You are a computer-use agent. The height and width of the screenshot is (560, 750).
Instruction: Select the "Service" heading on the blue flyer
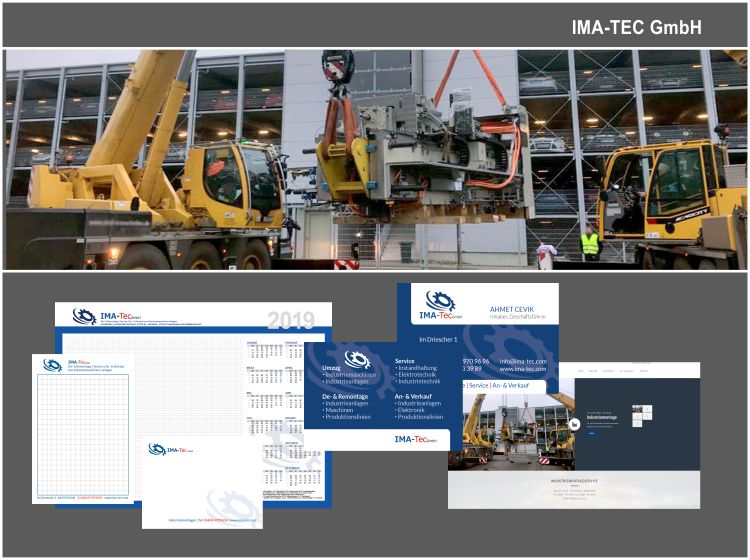point(405,361)
